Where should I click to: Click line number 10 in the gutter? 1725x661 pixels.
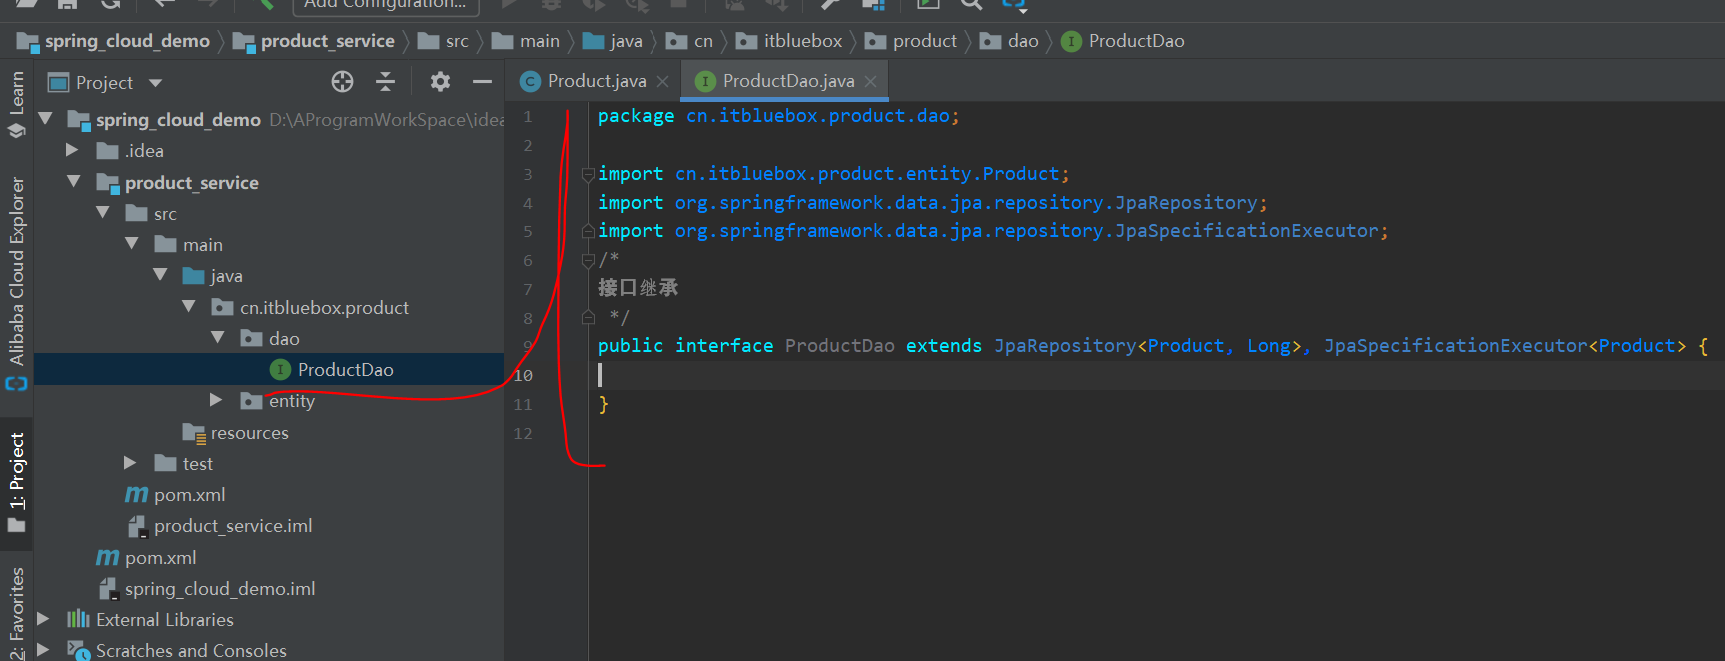click(x=523, y=376)
